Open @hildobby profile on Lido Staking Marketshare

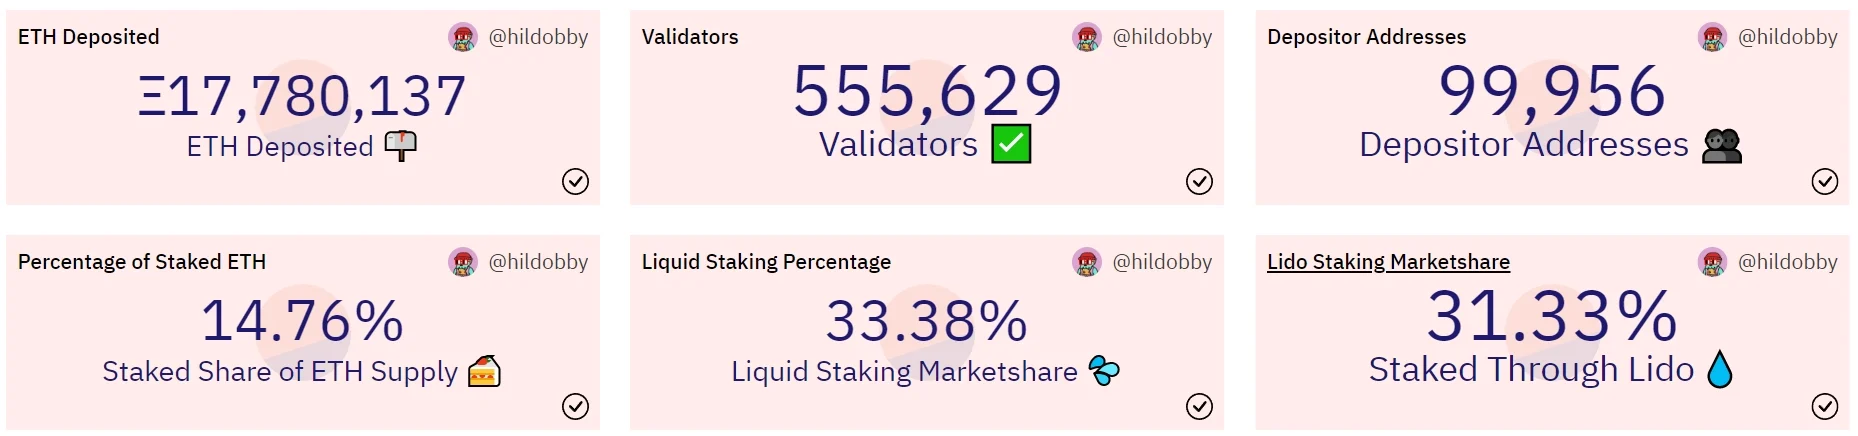[1788, 263]
